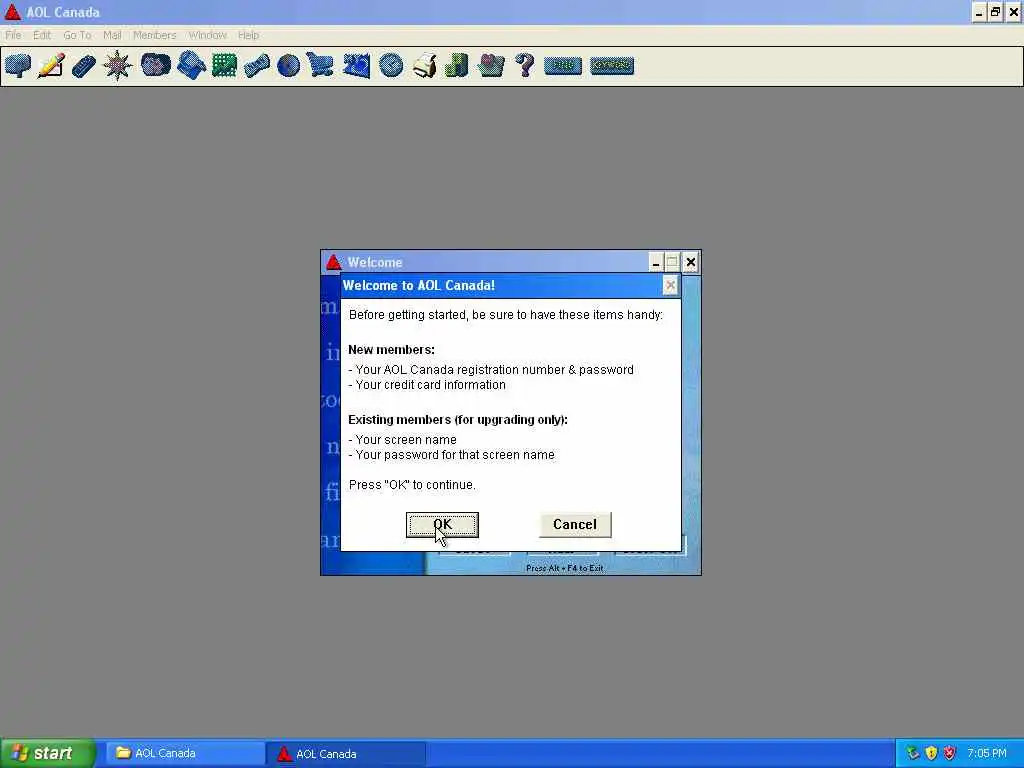Click the 7:05 PM system clock

987,754
